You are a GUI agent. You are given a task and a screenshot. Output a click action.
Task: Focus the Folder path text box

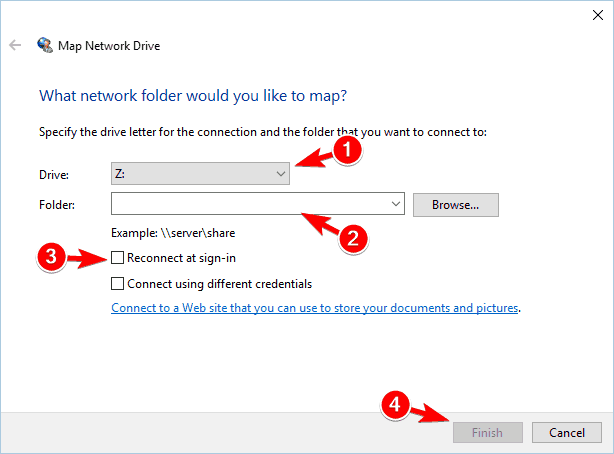[x=250, y=204]
